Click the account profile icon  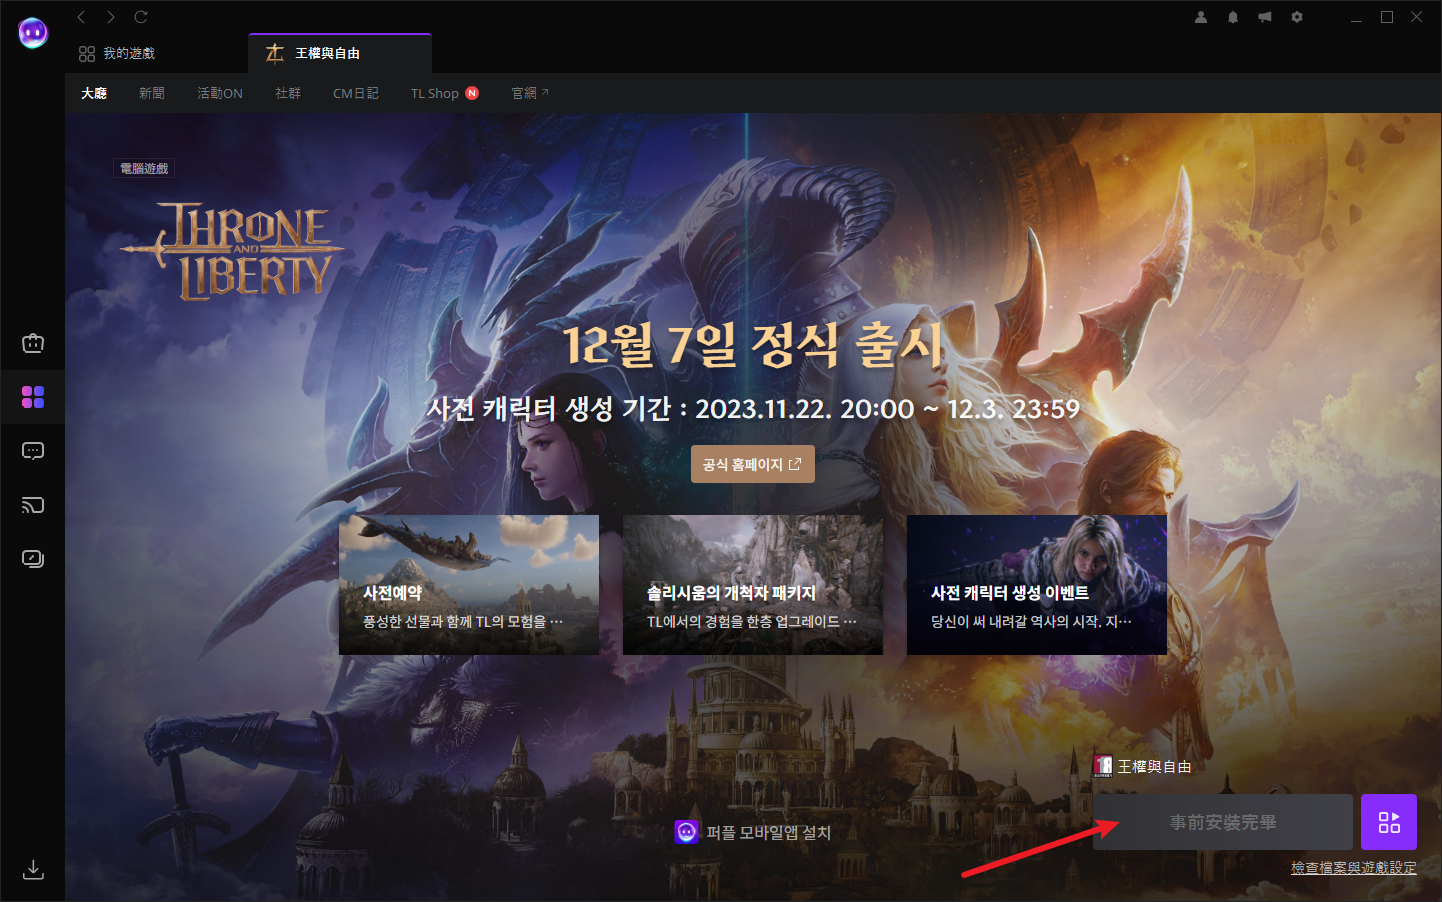(1201, 17)
